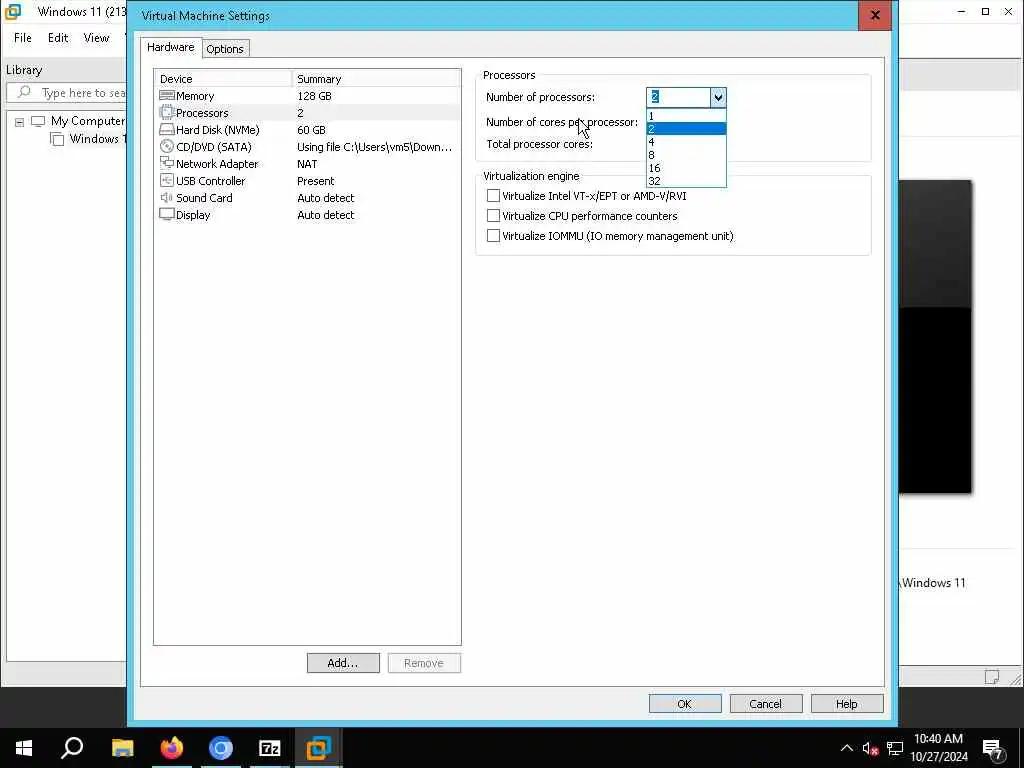Image resolution: width=1024 pixels, height=768 pixels.
Task: Open File Explorer from taskbar
Action: [x=122, y=748]
